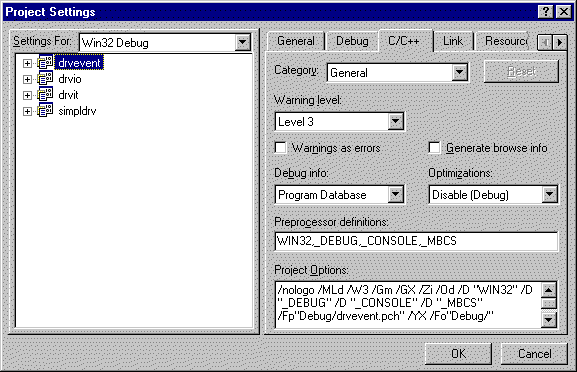
Task: Click the Project Options scrollbar thumb
Action: pyautogui.click(x=549, y=303)
